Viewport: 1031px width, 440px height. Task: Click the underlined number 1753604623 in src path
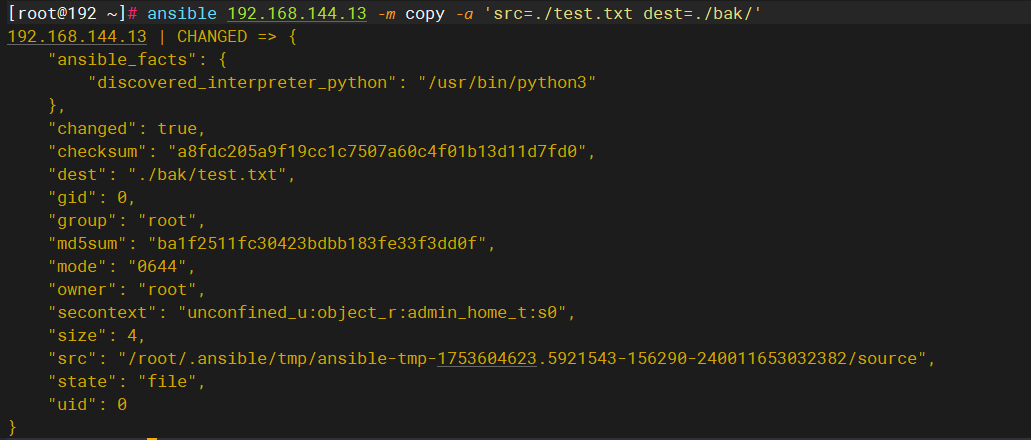coord(487,358)
